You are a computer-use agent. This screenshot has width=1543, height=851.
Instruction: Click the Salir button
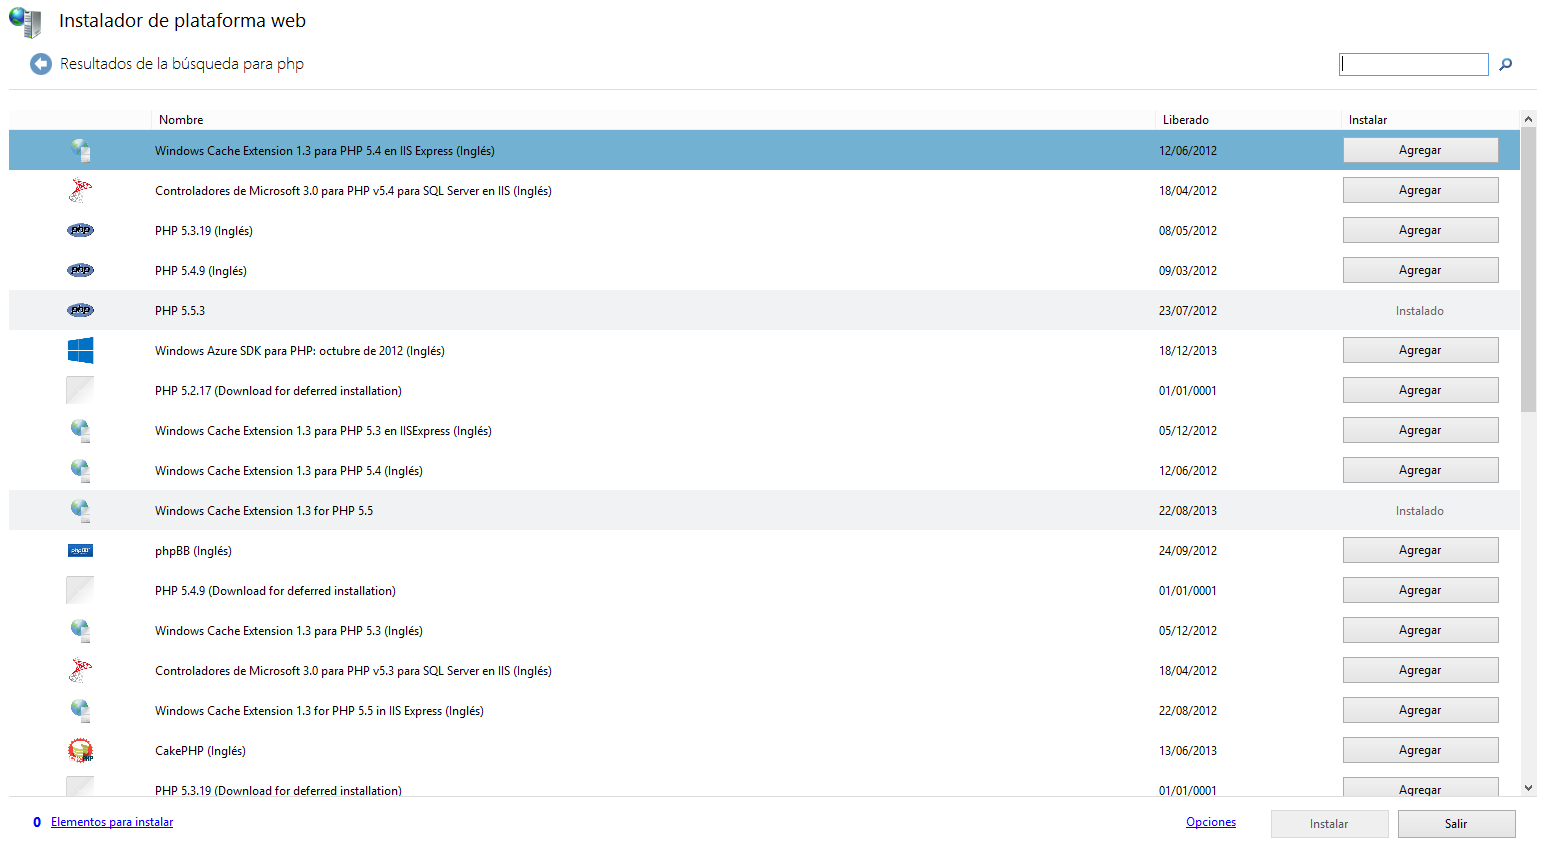1456,824
